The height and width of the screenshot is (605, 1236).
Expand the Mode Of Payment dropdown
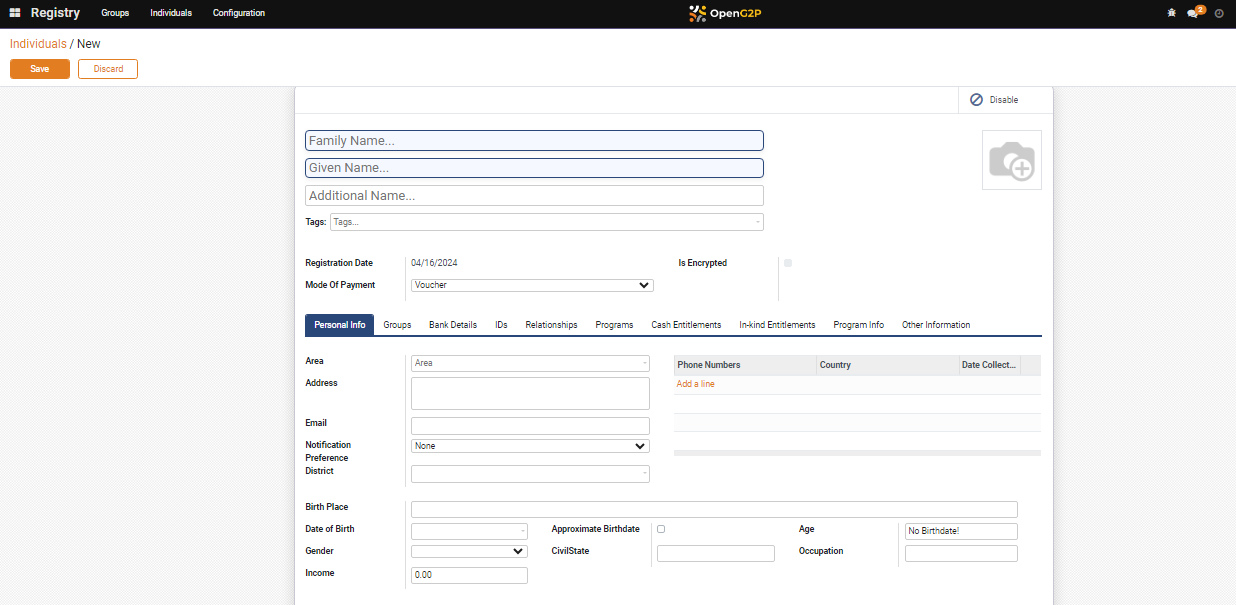click(x=532, y=285)
